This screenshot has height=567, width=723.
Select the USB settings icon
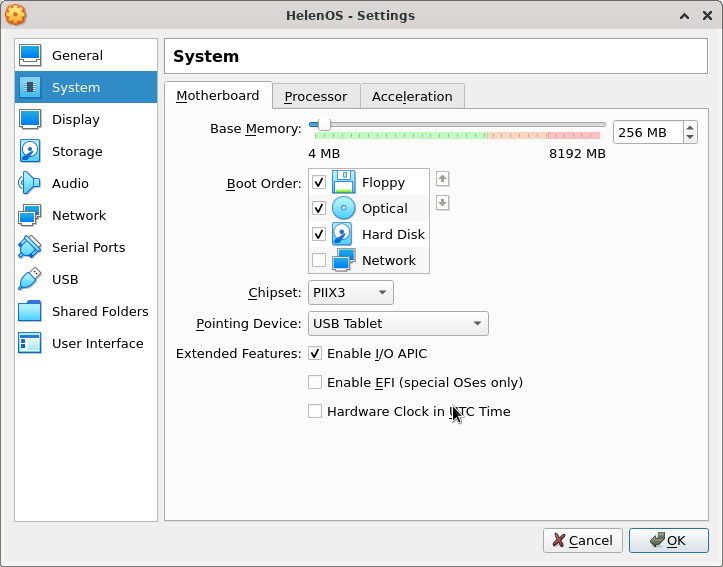30,280
